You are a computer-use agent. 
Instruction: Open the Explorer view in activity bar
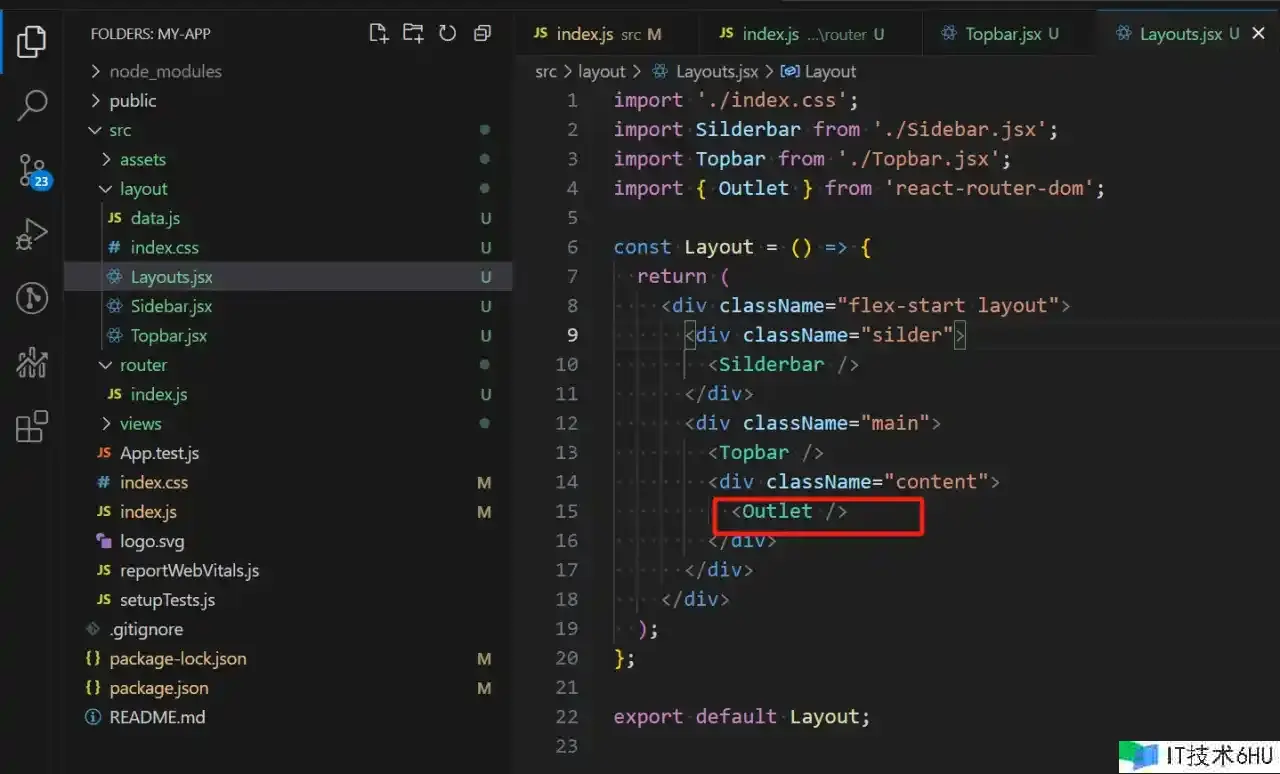click(x=32, y=41)
